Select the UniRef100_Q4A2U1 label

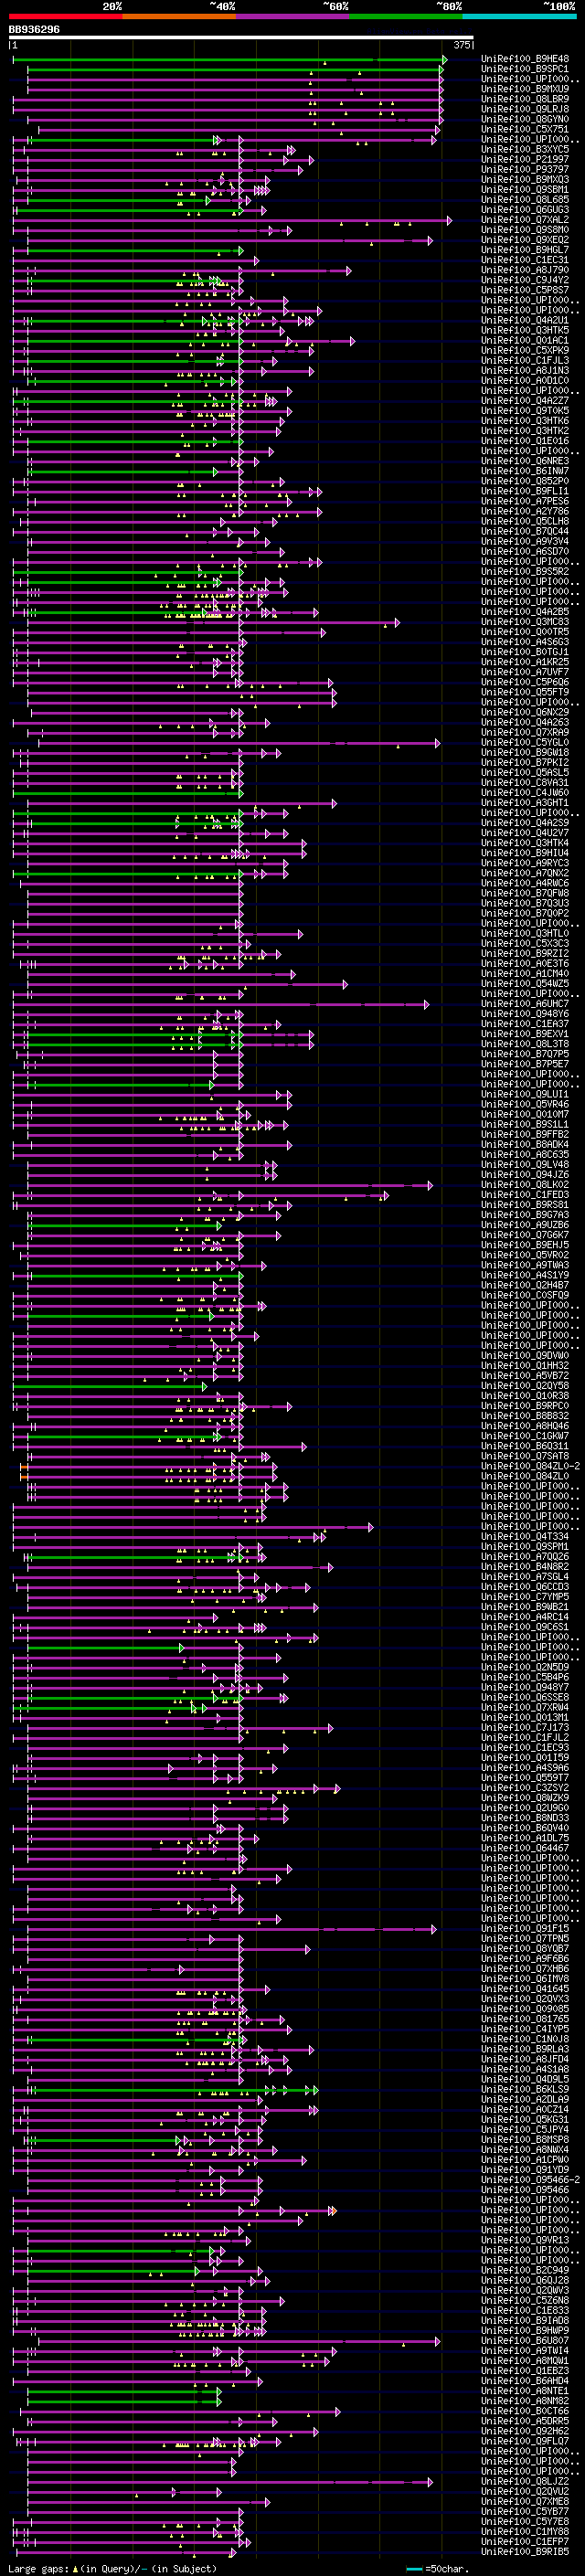point(525,320)
